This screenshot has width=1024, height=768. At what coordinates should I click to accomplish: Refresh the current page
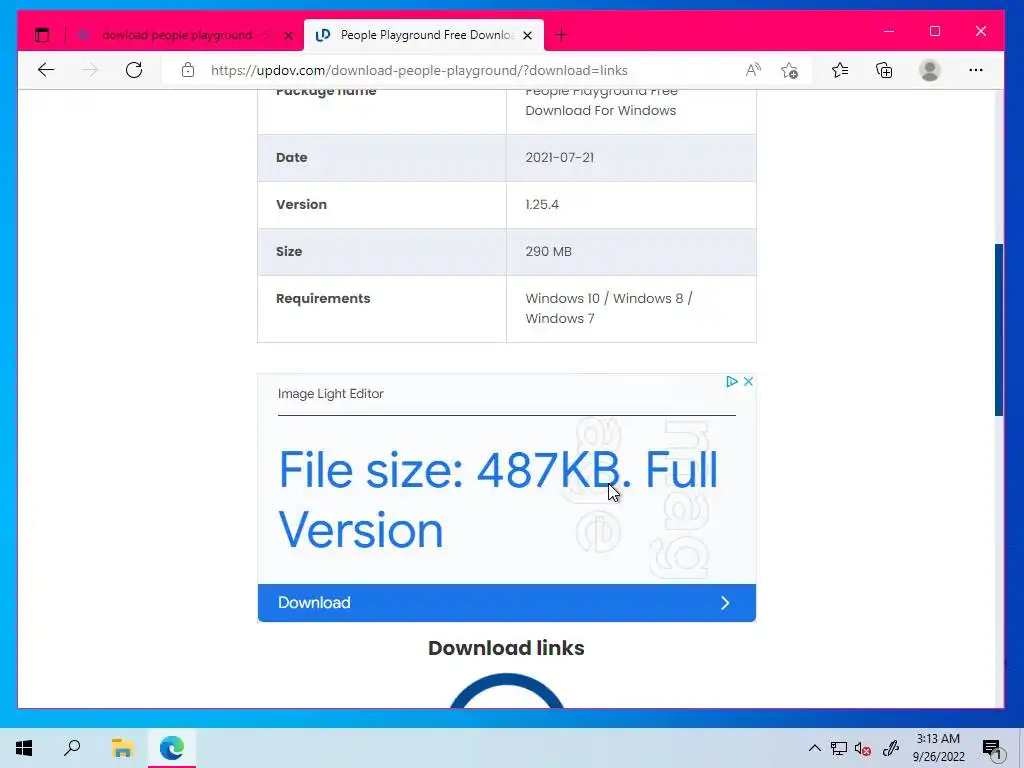tap(134, 70)
